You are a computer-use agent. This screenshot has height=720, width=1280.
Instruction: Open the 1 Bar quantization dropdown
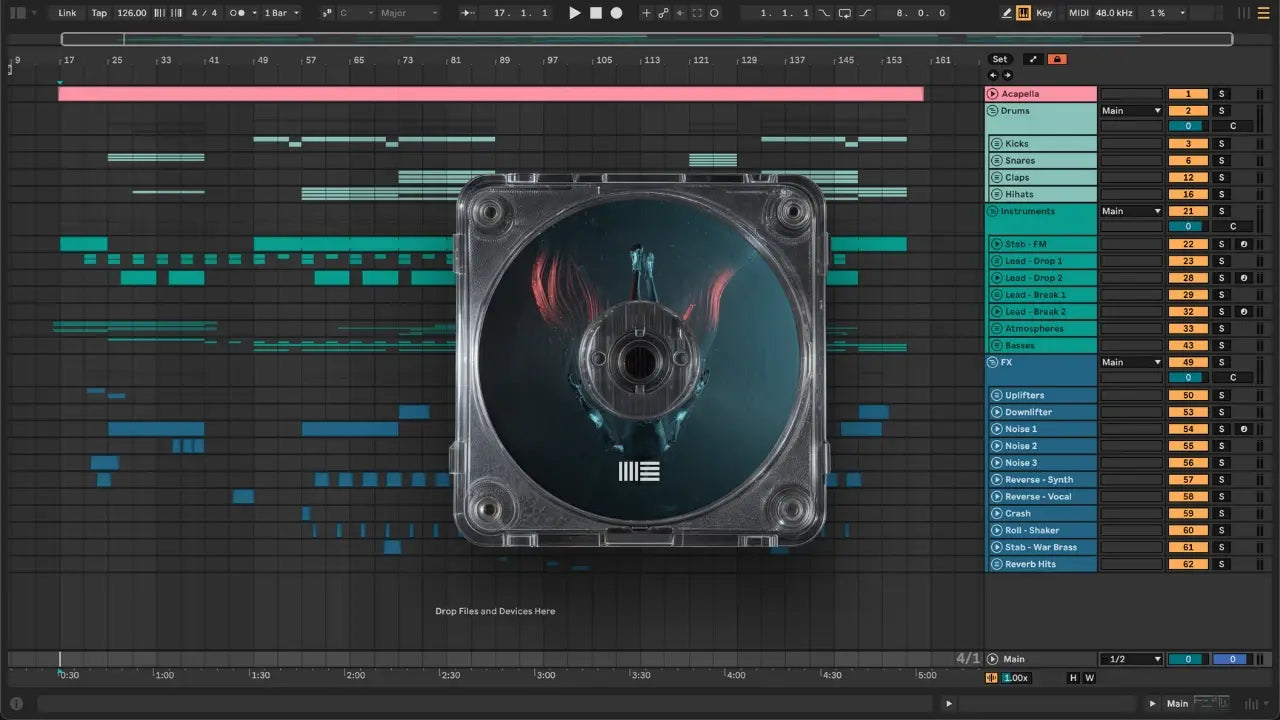[281, 13]
